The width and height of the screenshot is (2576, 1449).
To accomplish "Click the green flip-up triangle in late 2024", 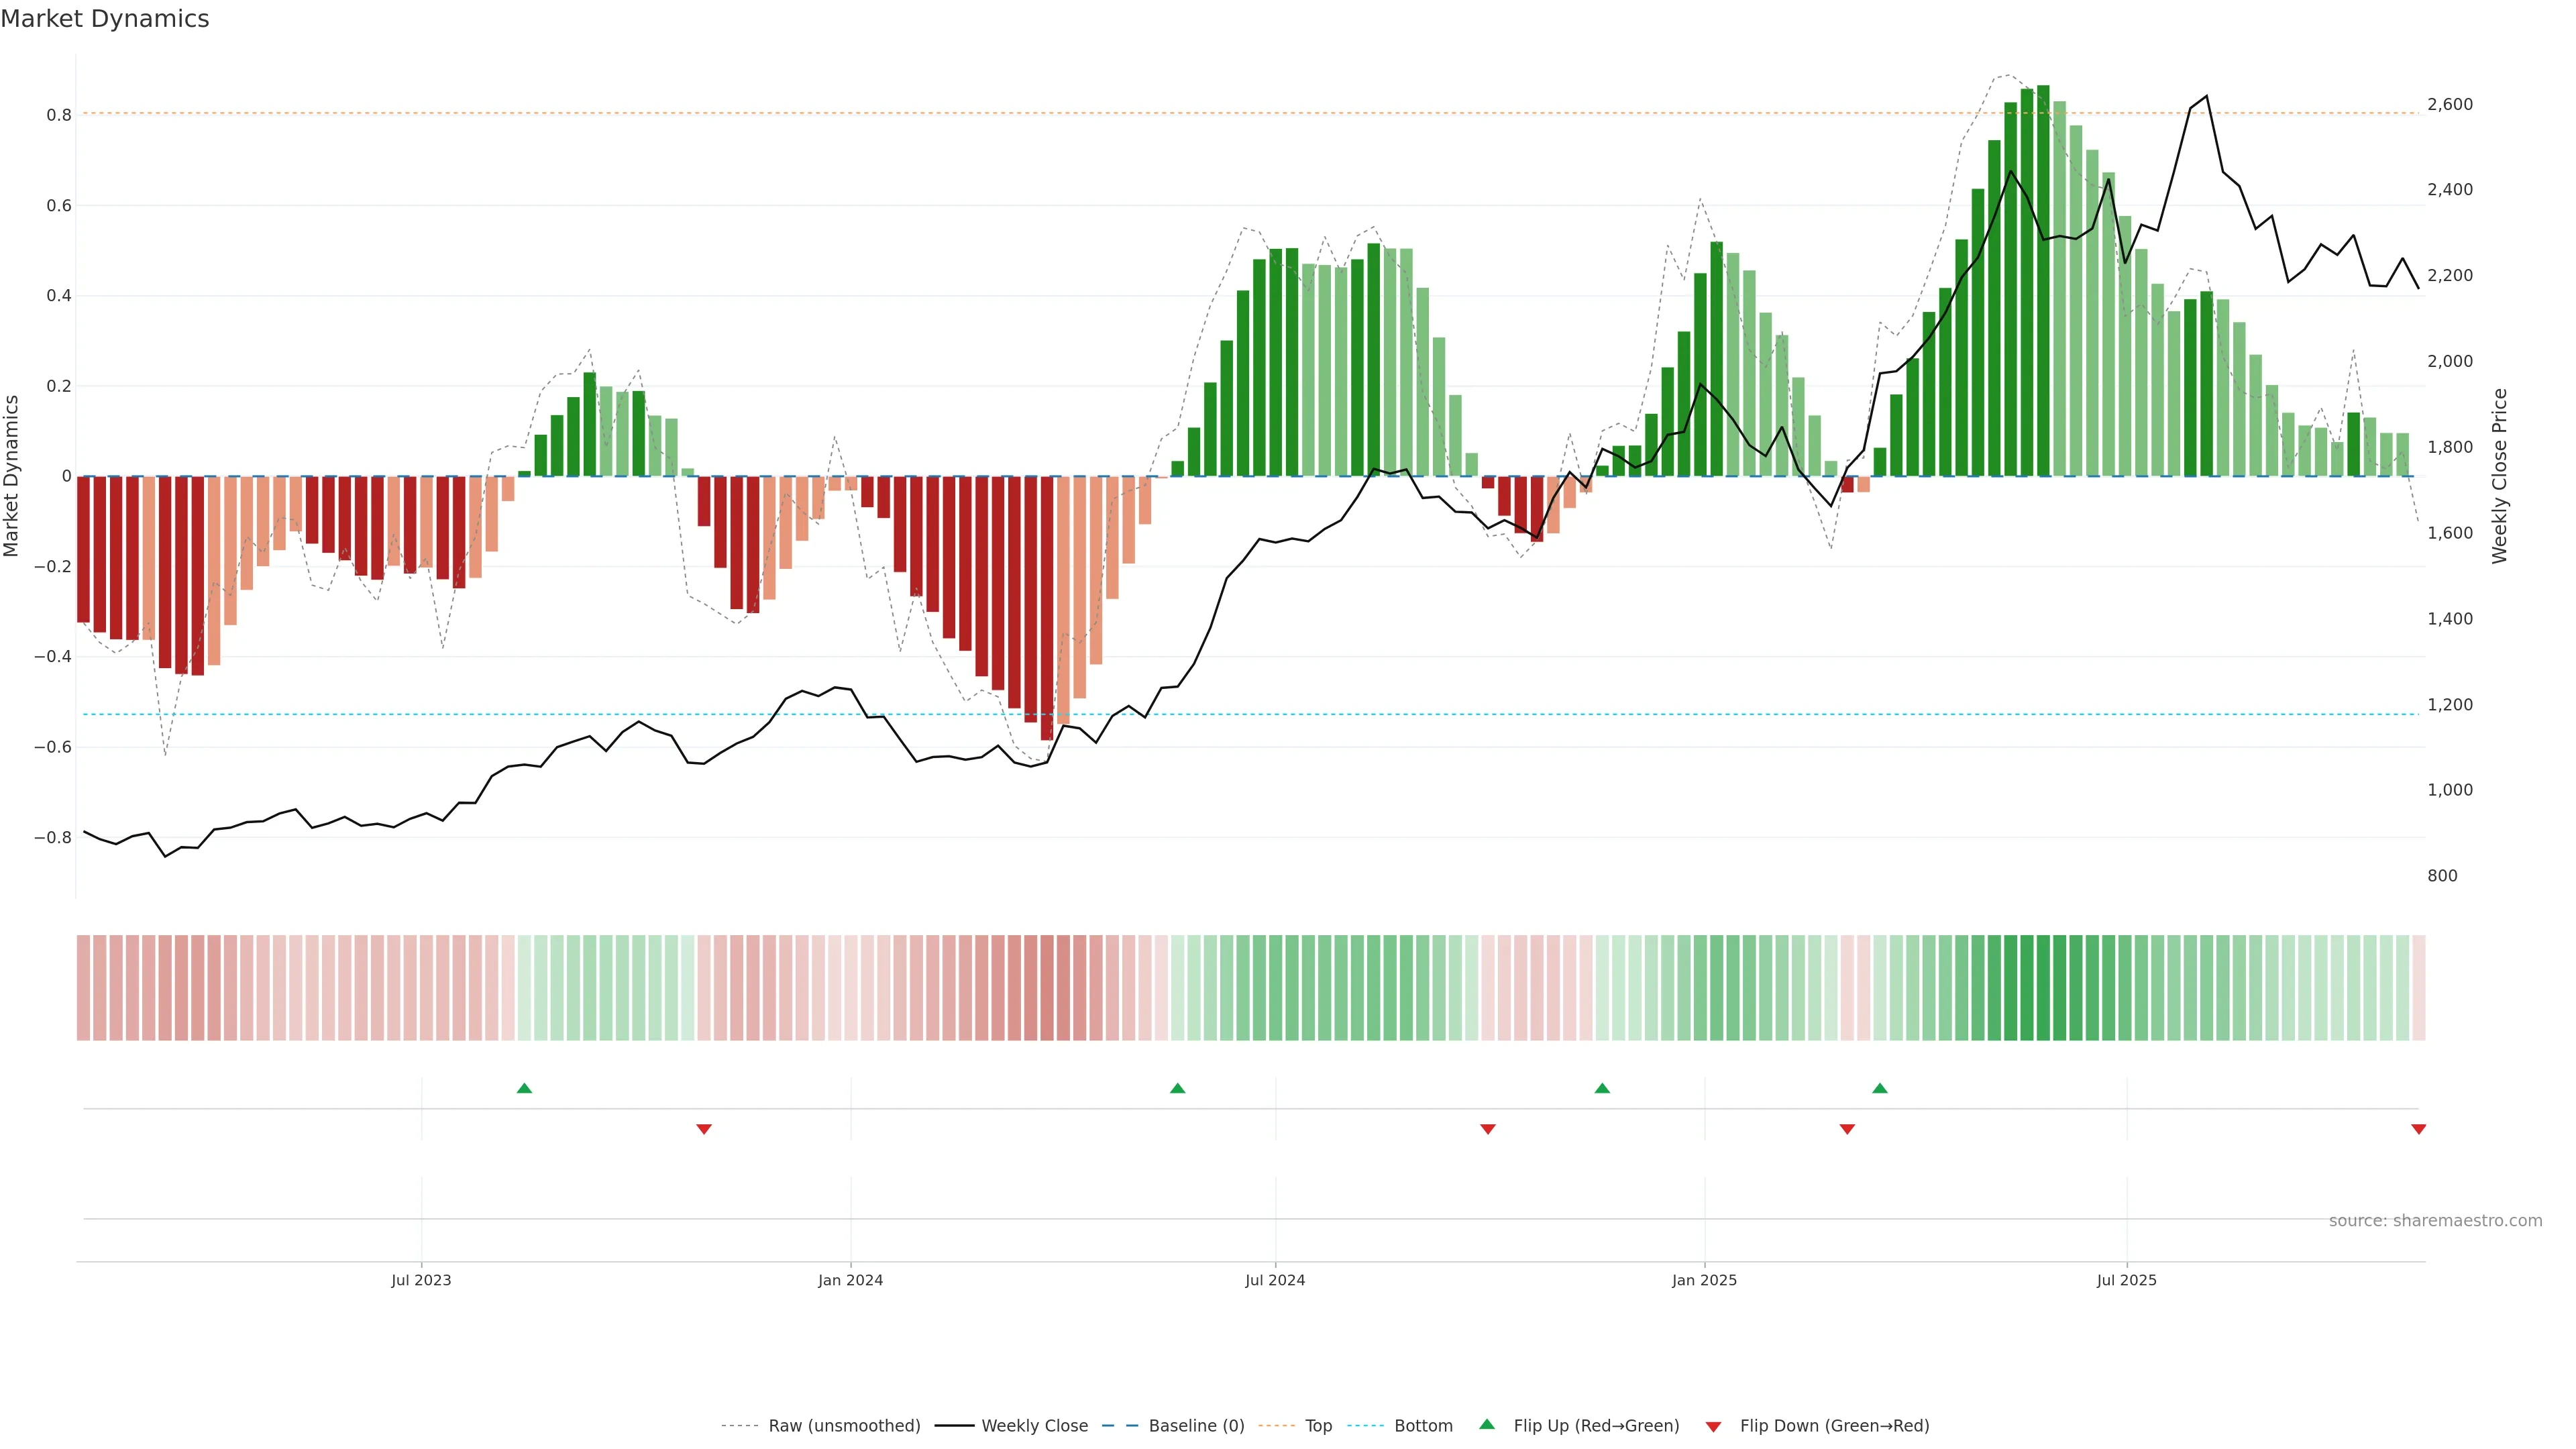I will click(1602, 1088).
